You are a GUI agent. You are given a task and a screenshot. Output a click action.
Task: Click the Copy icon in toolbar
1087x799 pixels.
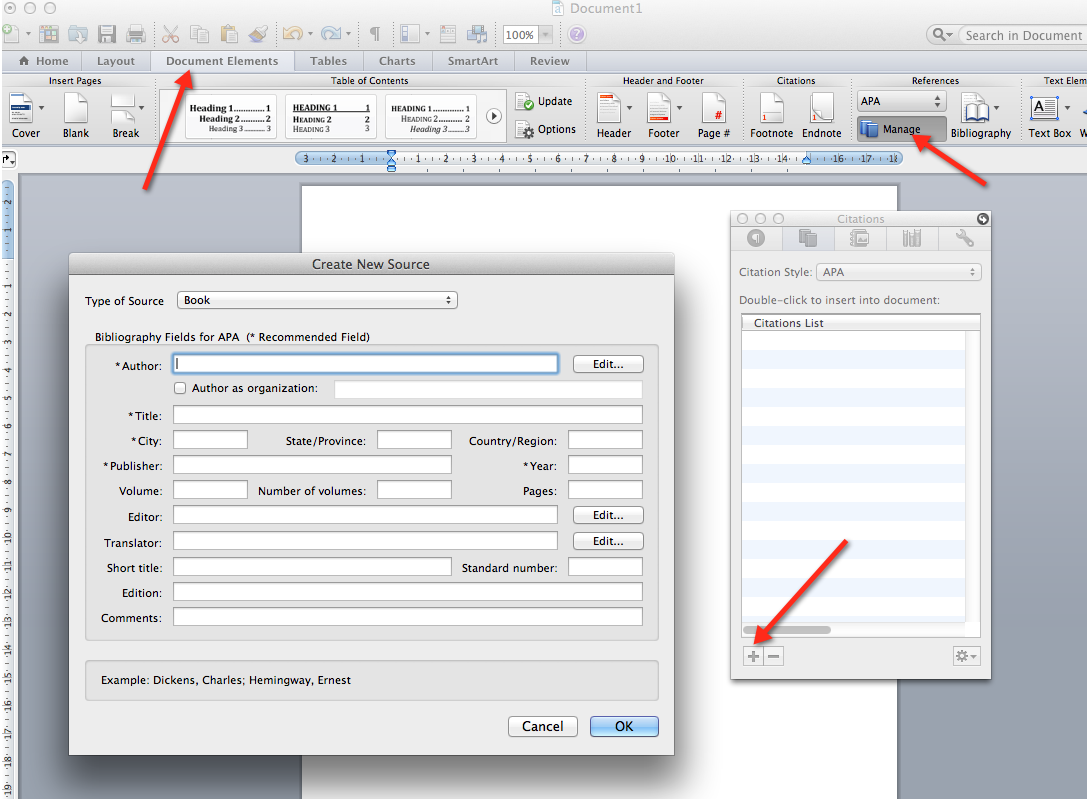point(200,34)
